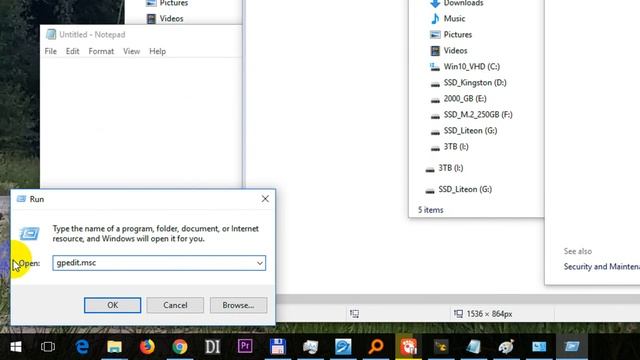640x360 pixels.
Task: Click the floppy disk icon on taskbar
Action: 278,347
